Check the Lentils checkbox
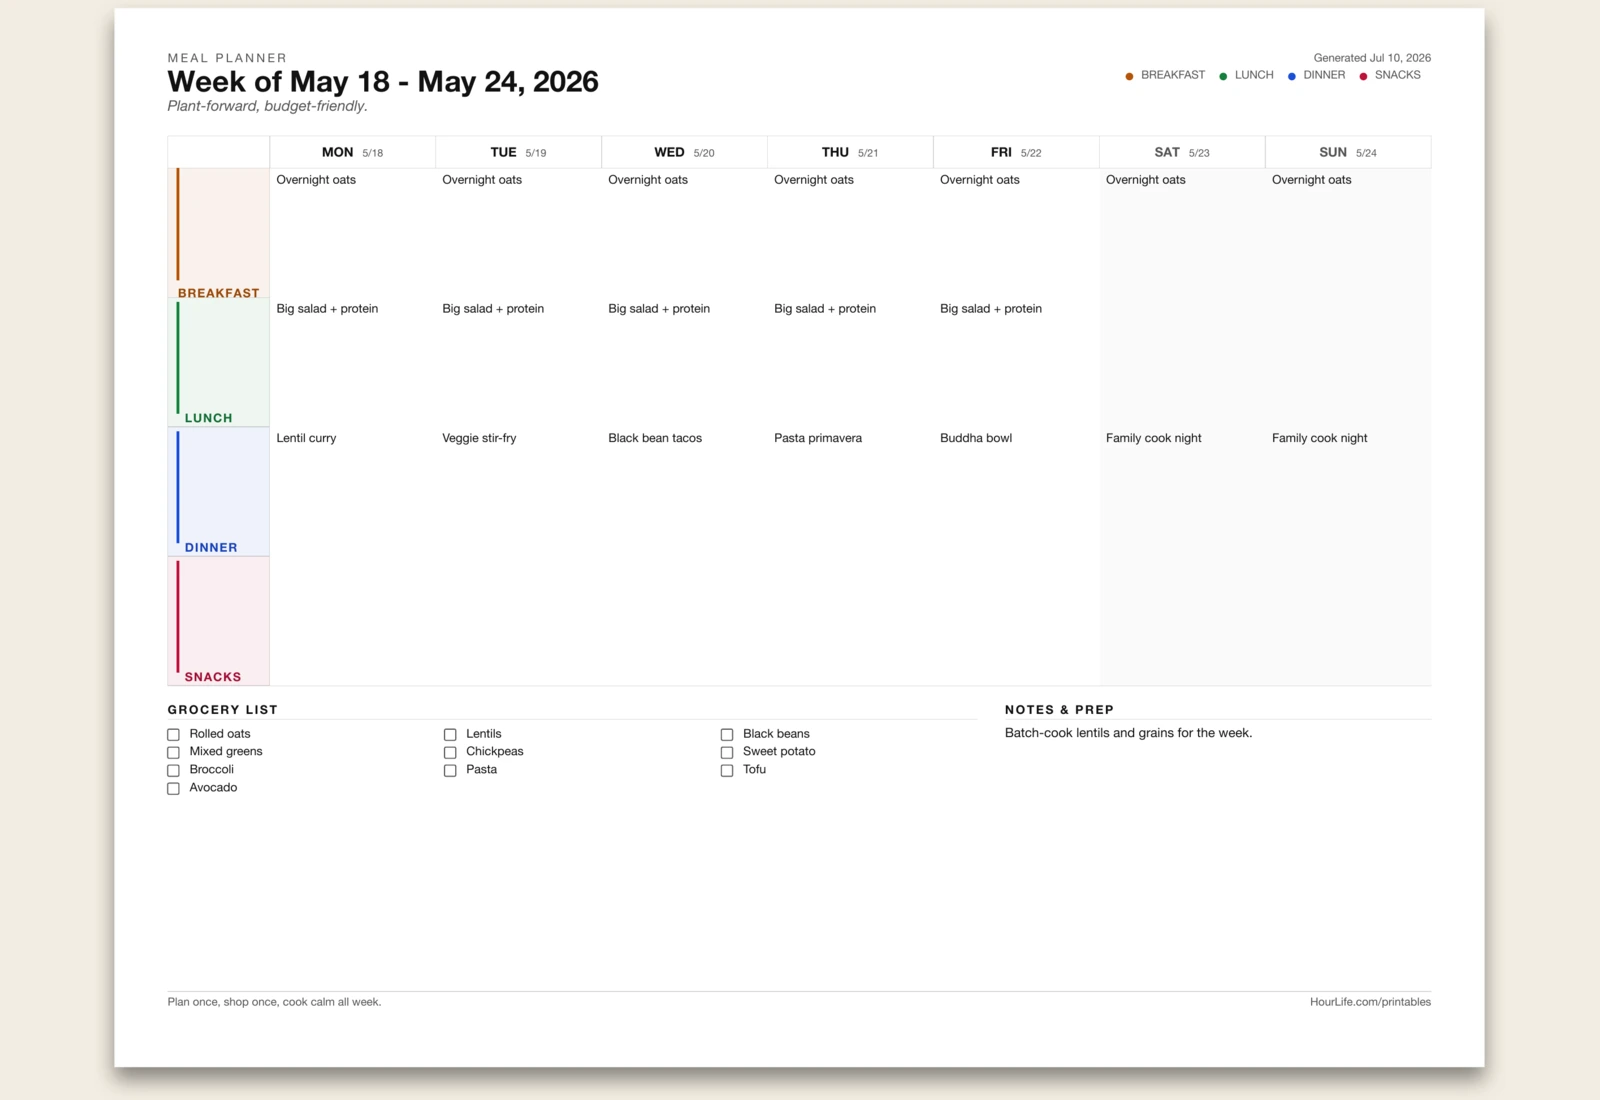The height and width of the screenshot is (1100, 1600). [x=450, y=734]
